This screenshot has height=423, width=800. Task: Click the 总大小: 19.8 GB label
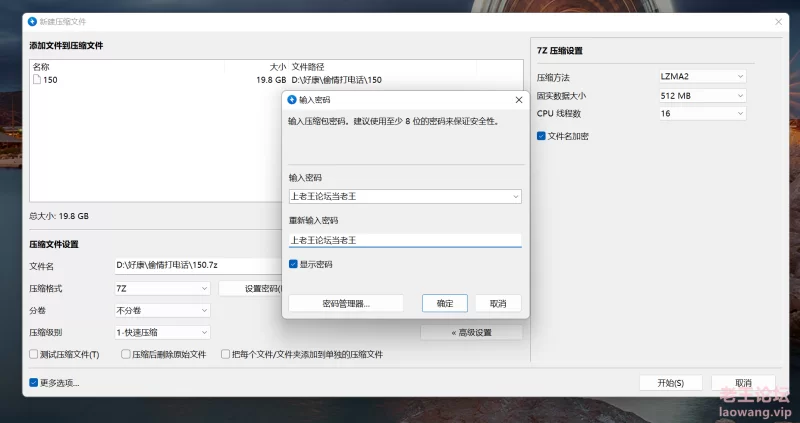(59, 216)
